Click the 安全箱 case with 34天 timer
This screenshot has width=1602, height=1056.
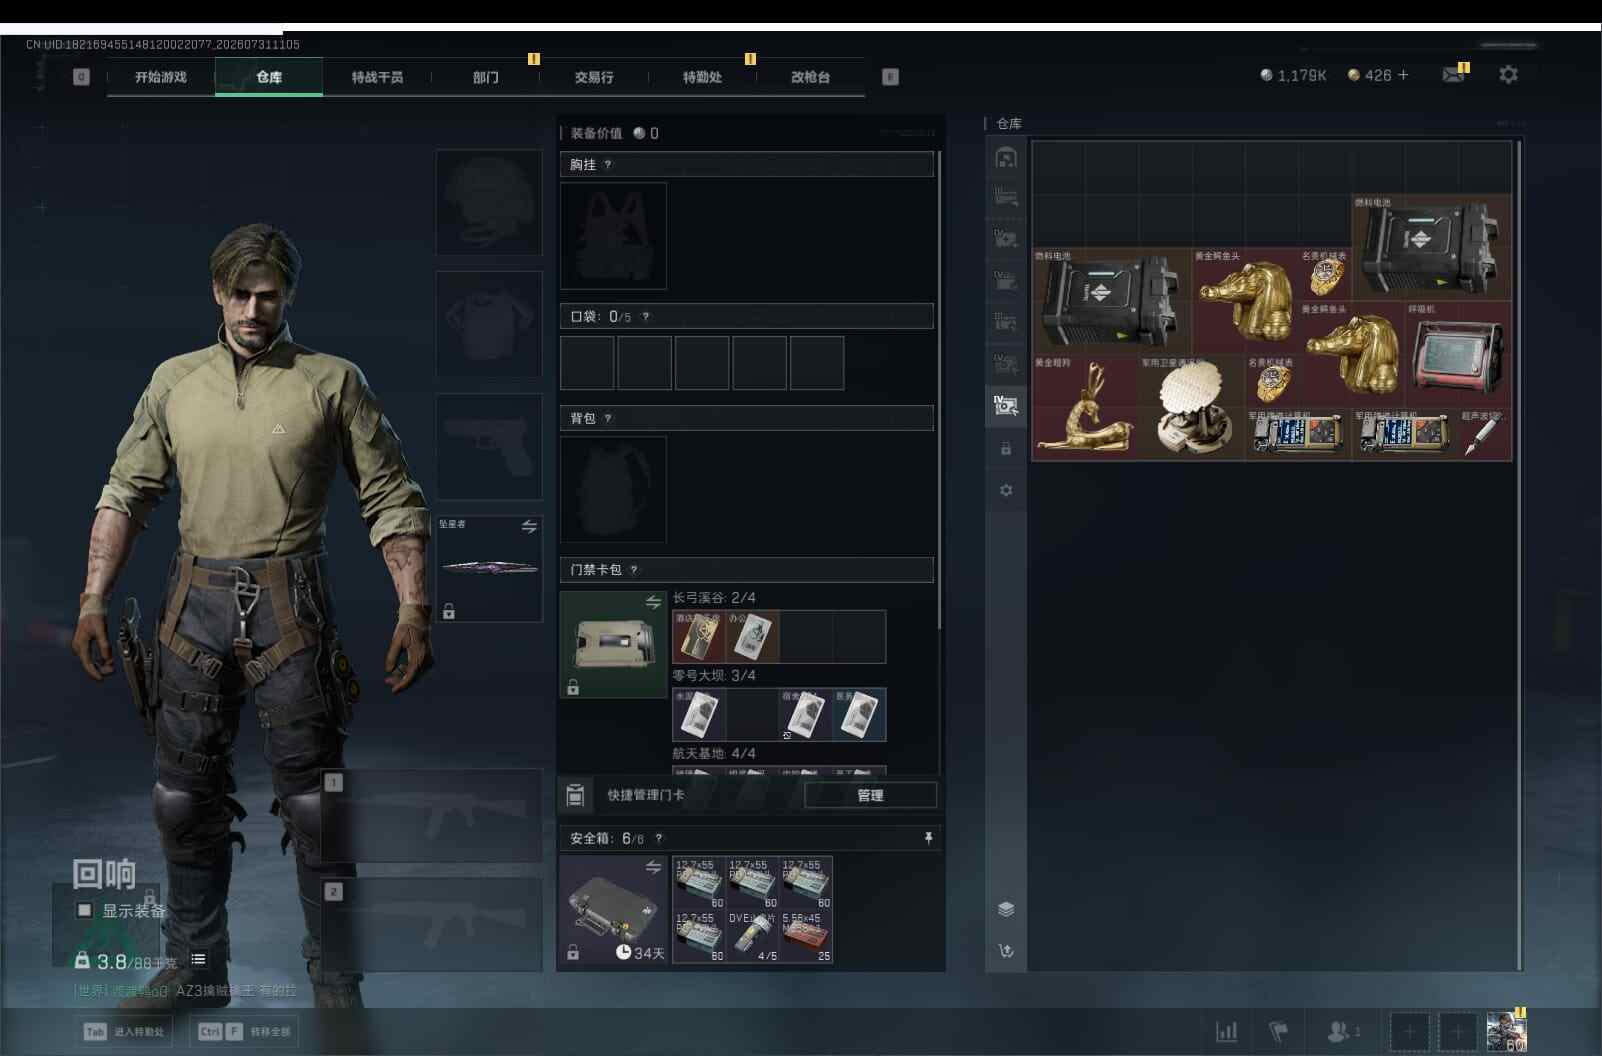click(x=613, y=909)
